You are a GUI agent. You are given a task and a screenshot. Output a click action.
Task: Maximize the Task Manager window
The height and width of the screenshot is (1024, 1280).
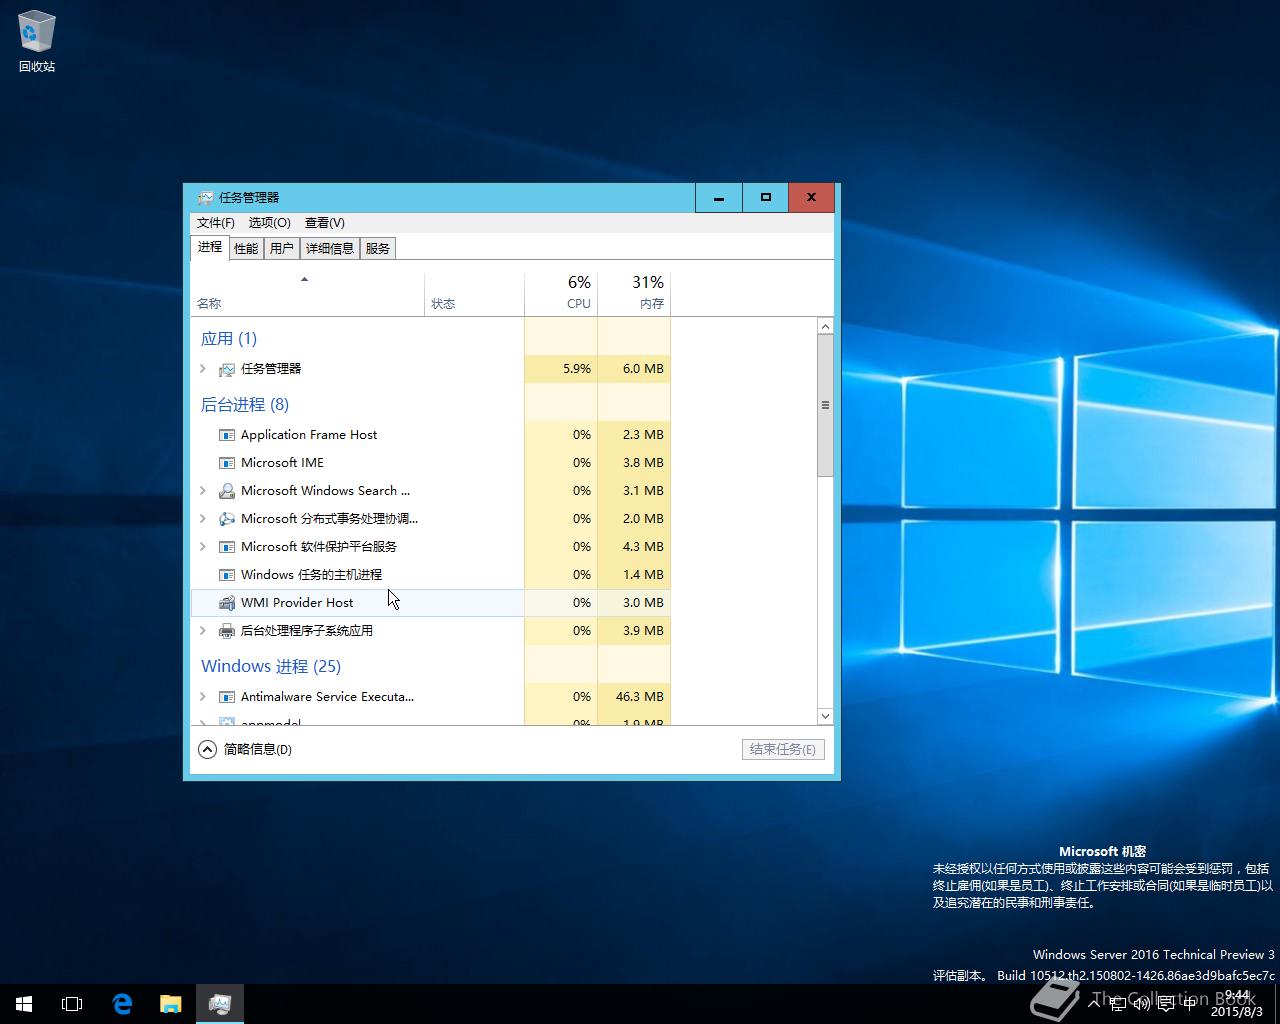pos(765,198)
